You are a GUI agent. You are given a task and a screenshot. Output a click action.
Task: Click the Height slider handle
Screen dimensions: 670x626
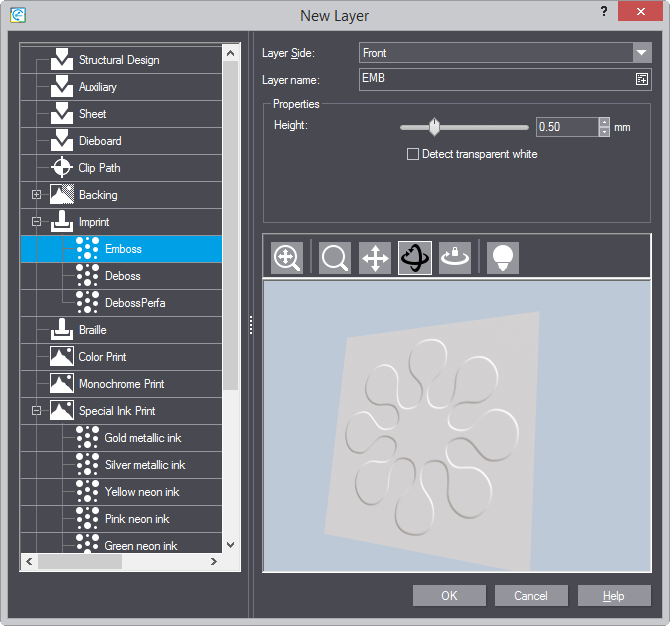[434, 127]
